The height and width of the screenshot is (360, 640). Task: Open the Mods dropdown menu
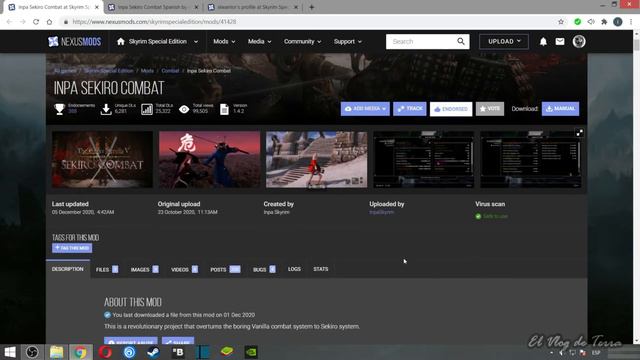click(224, 42)
